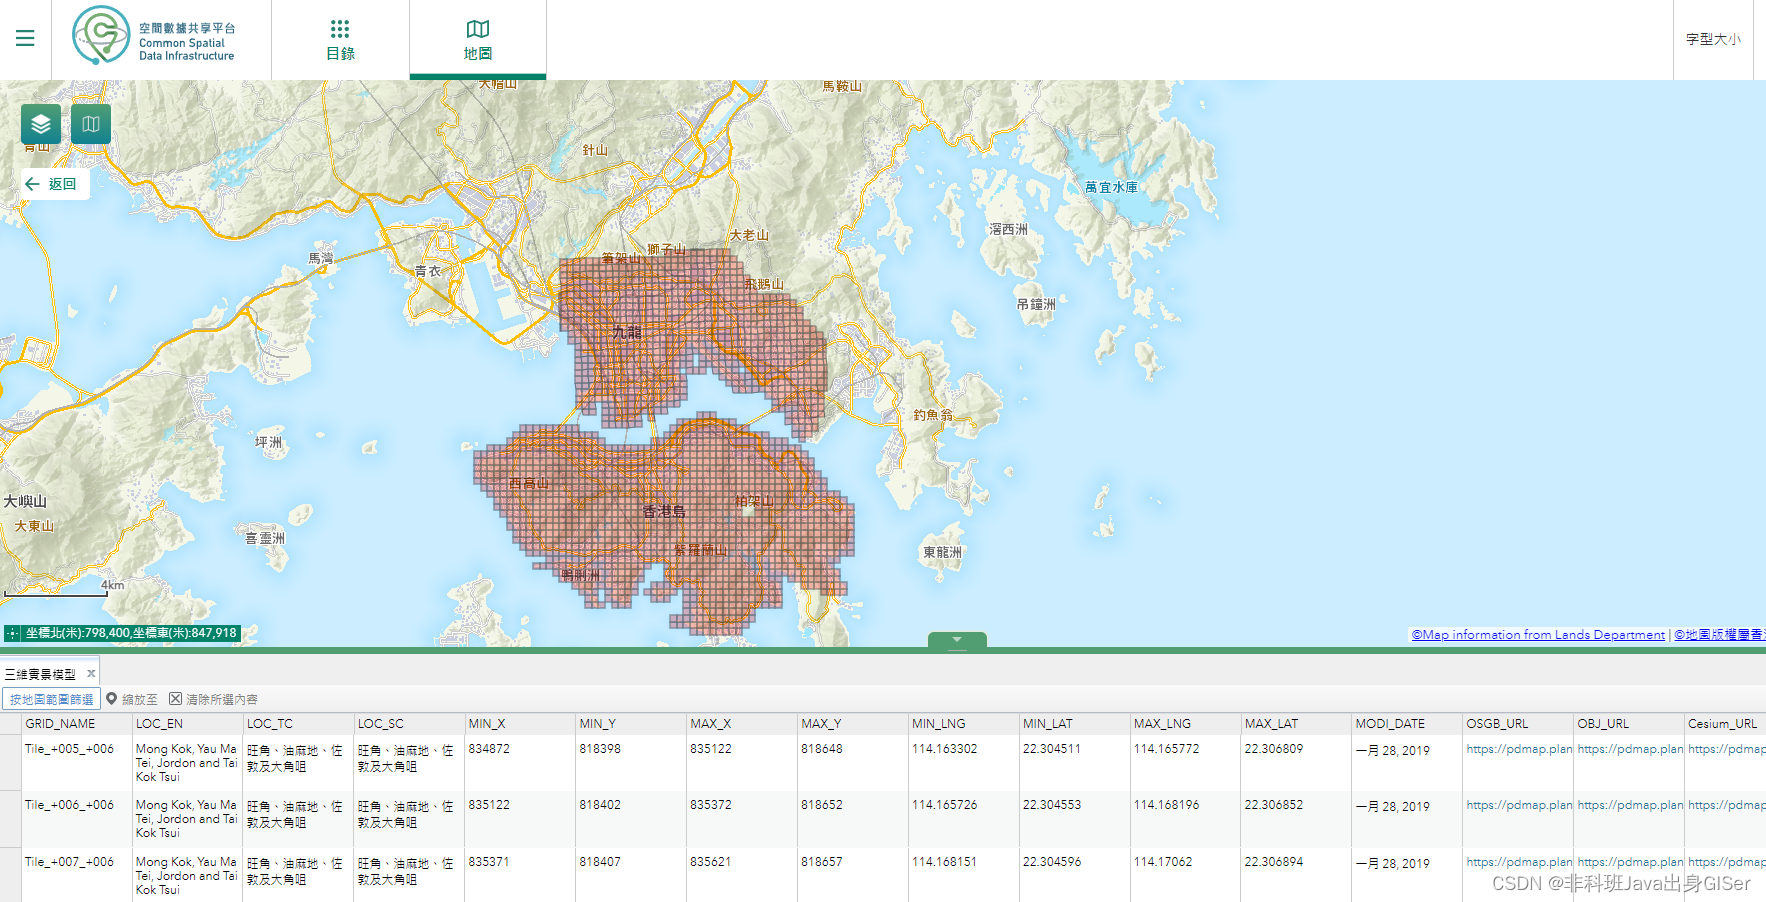Click the 東龍洲 map label
Viewport: 1766px width, 902px height.
[x=942, y=552]
